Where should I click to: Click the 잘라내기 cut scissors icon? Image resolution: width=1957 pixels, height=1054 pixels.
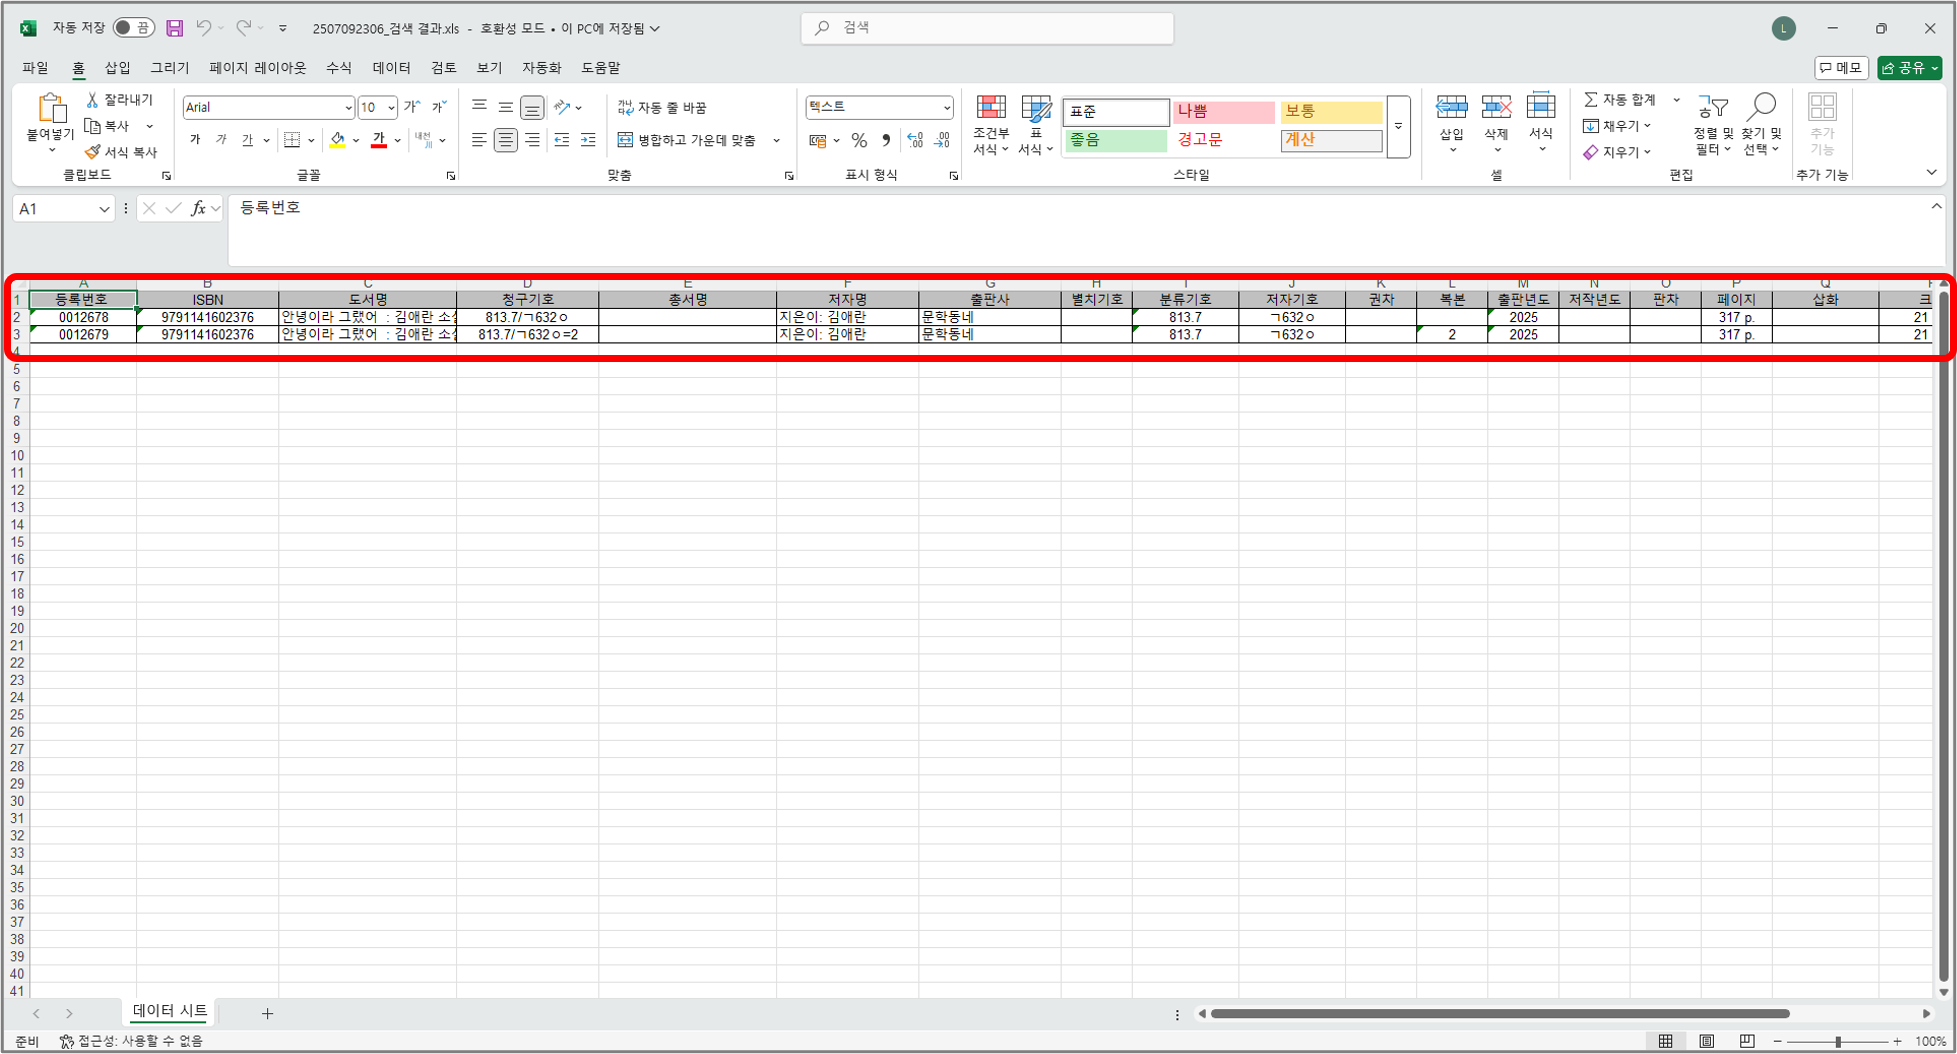pos(93,100)
